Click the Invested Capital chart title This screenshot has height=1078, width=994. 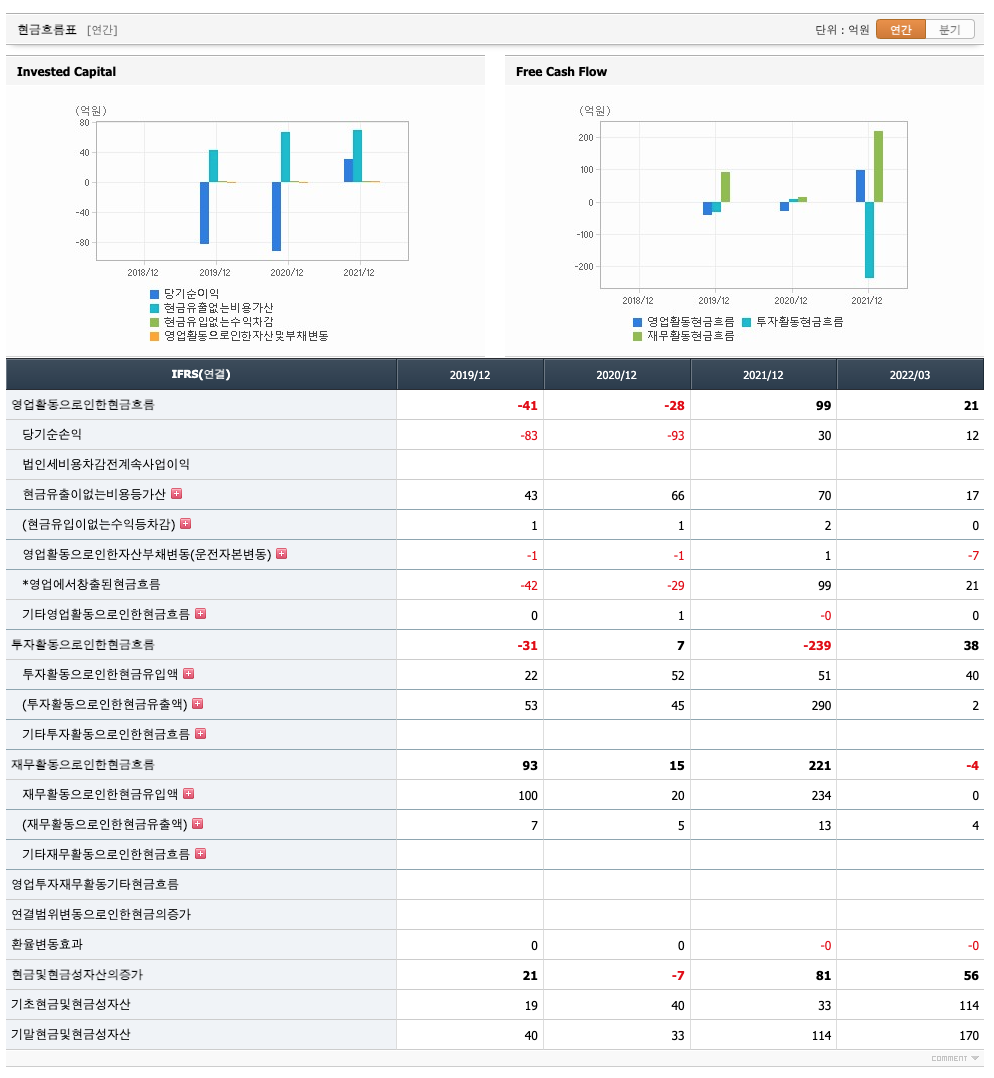click(x=66, y=72)
